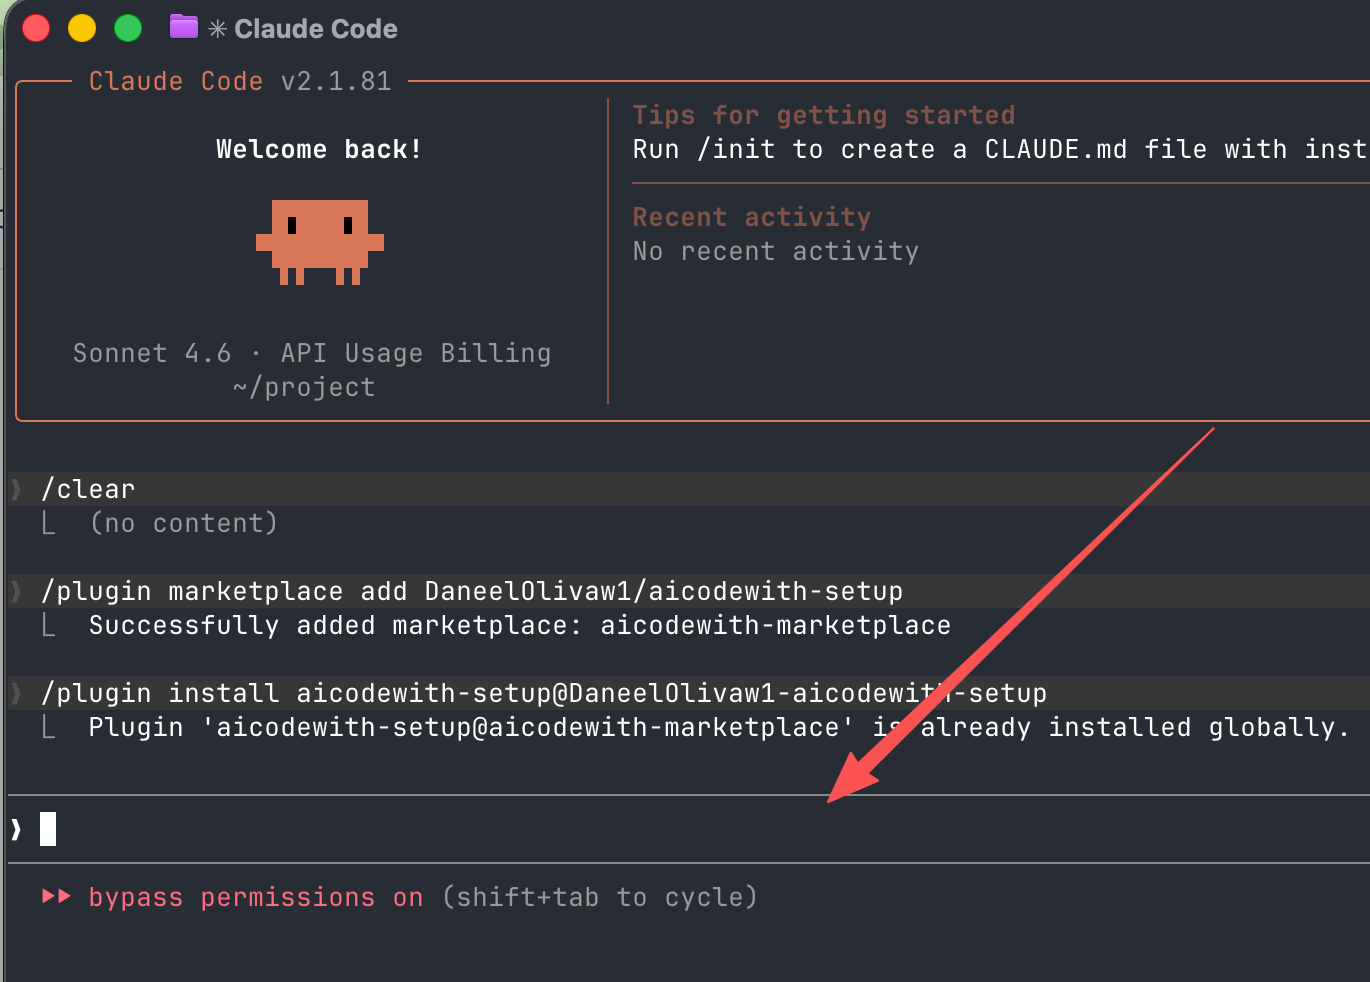Click the Run /init tip text
Screen dimensions: 1370x982
point(998,150)
